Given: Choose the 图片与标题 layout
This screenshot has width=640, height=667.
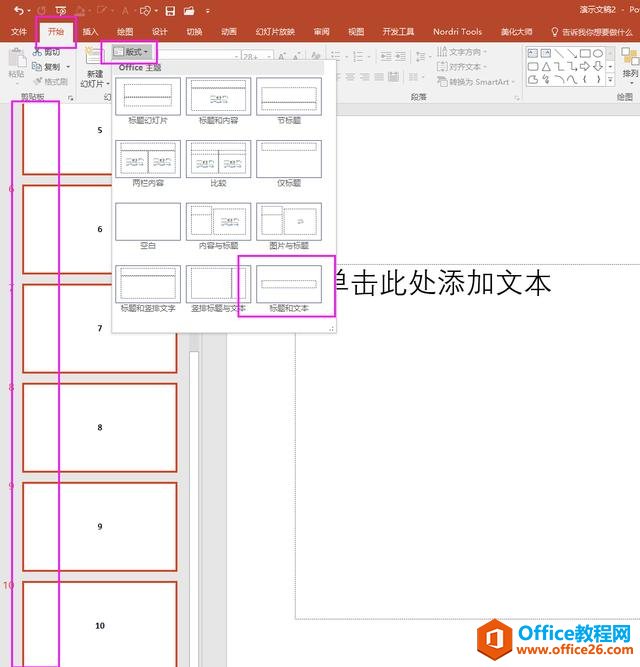Looking at the screenshot, I should coord(289,221).
